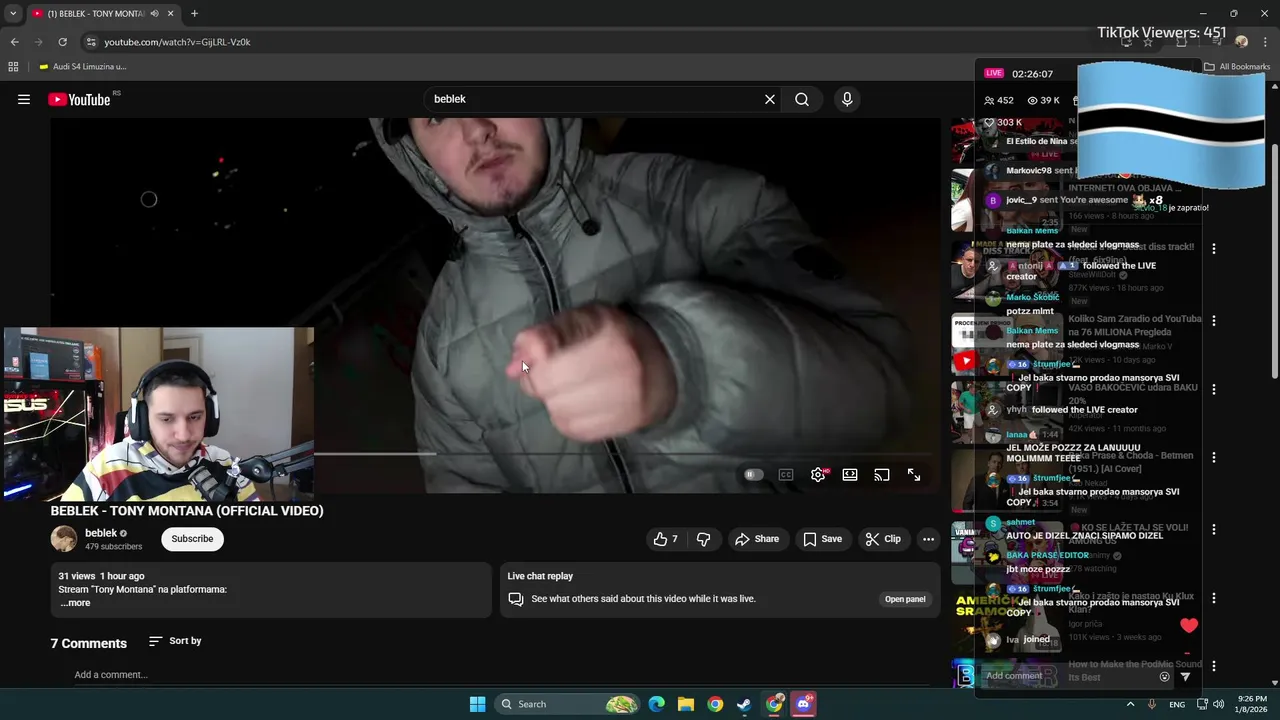
Task: Save the video to a playlist
Action: [822, 539]
